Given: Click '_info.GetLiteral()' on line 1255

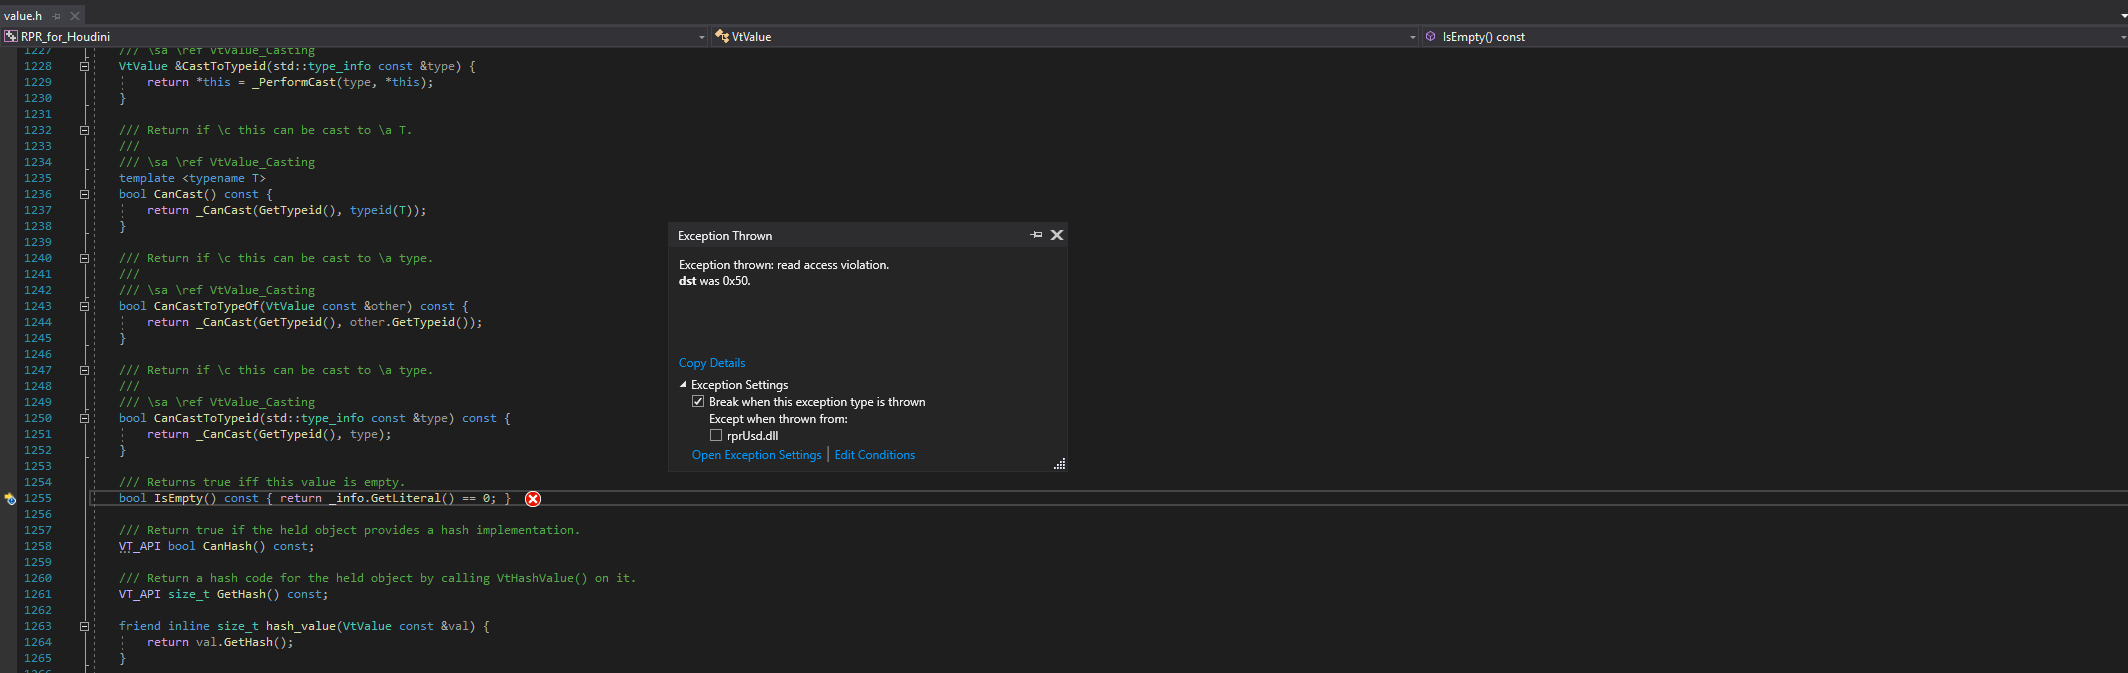Looking at the screenshot, I should 392,498.
